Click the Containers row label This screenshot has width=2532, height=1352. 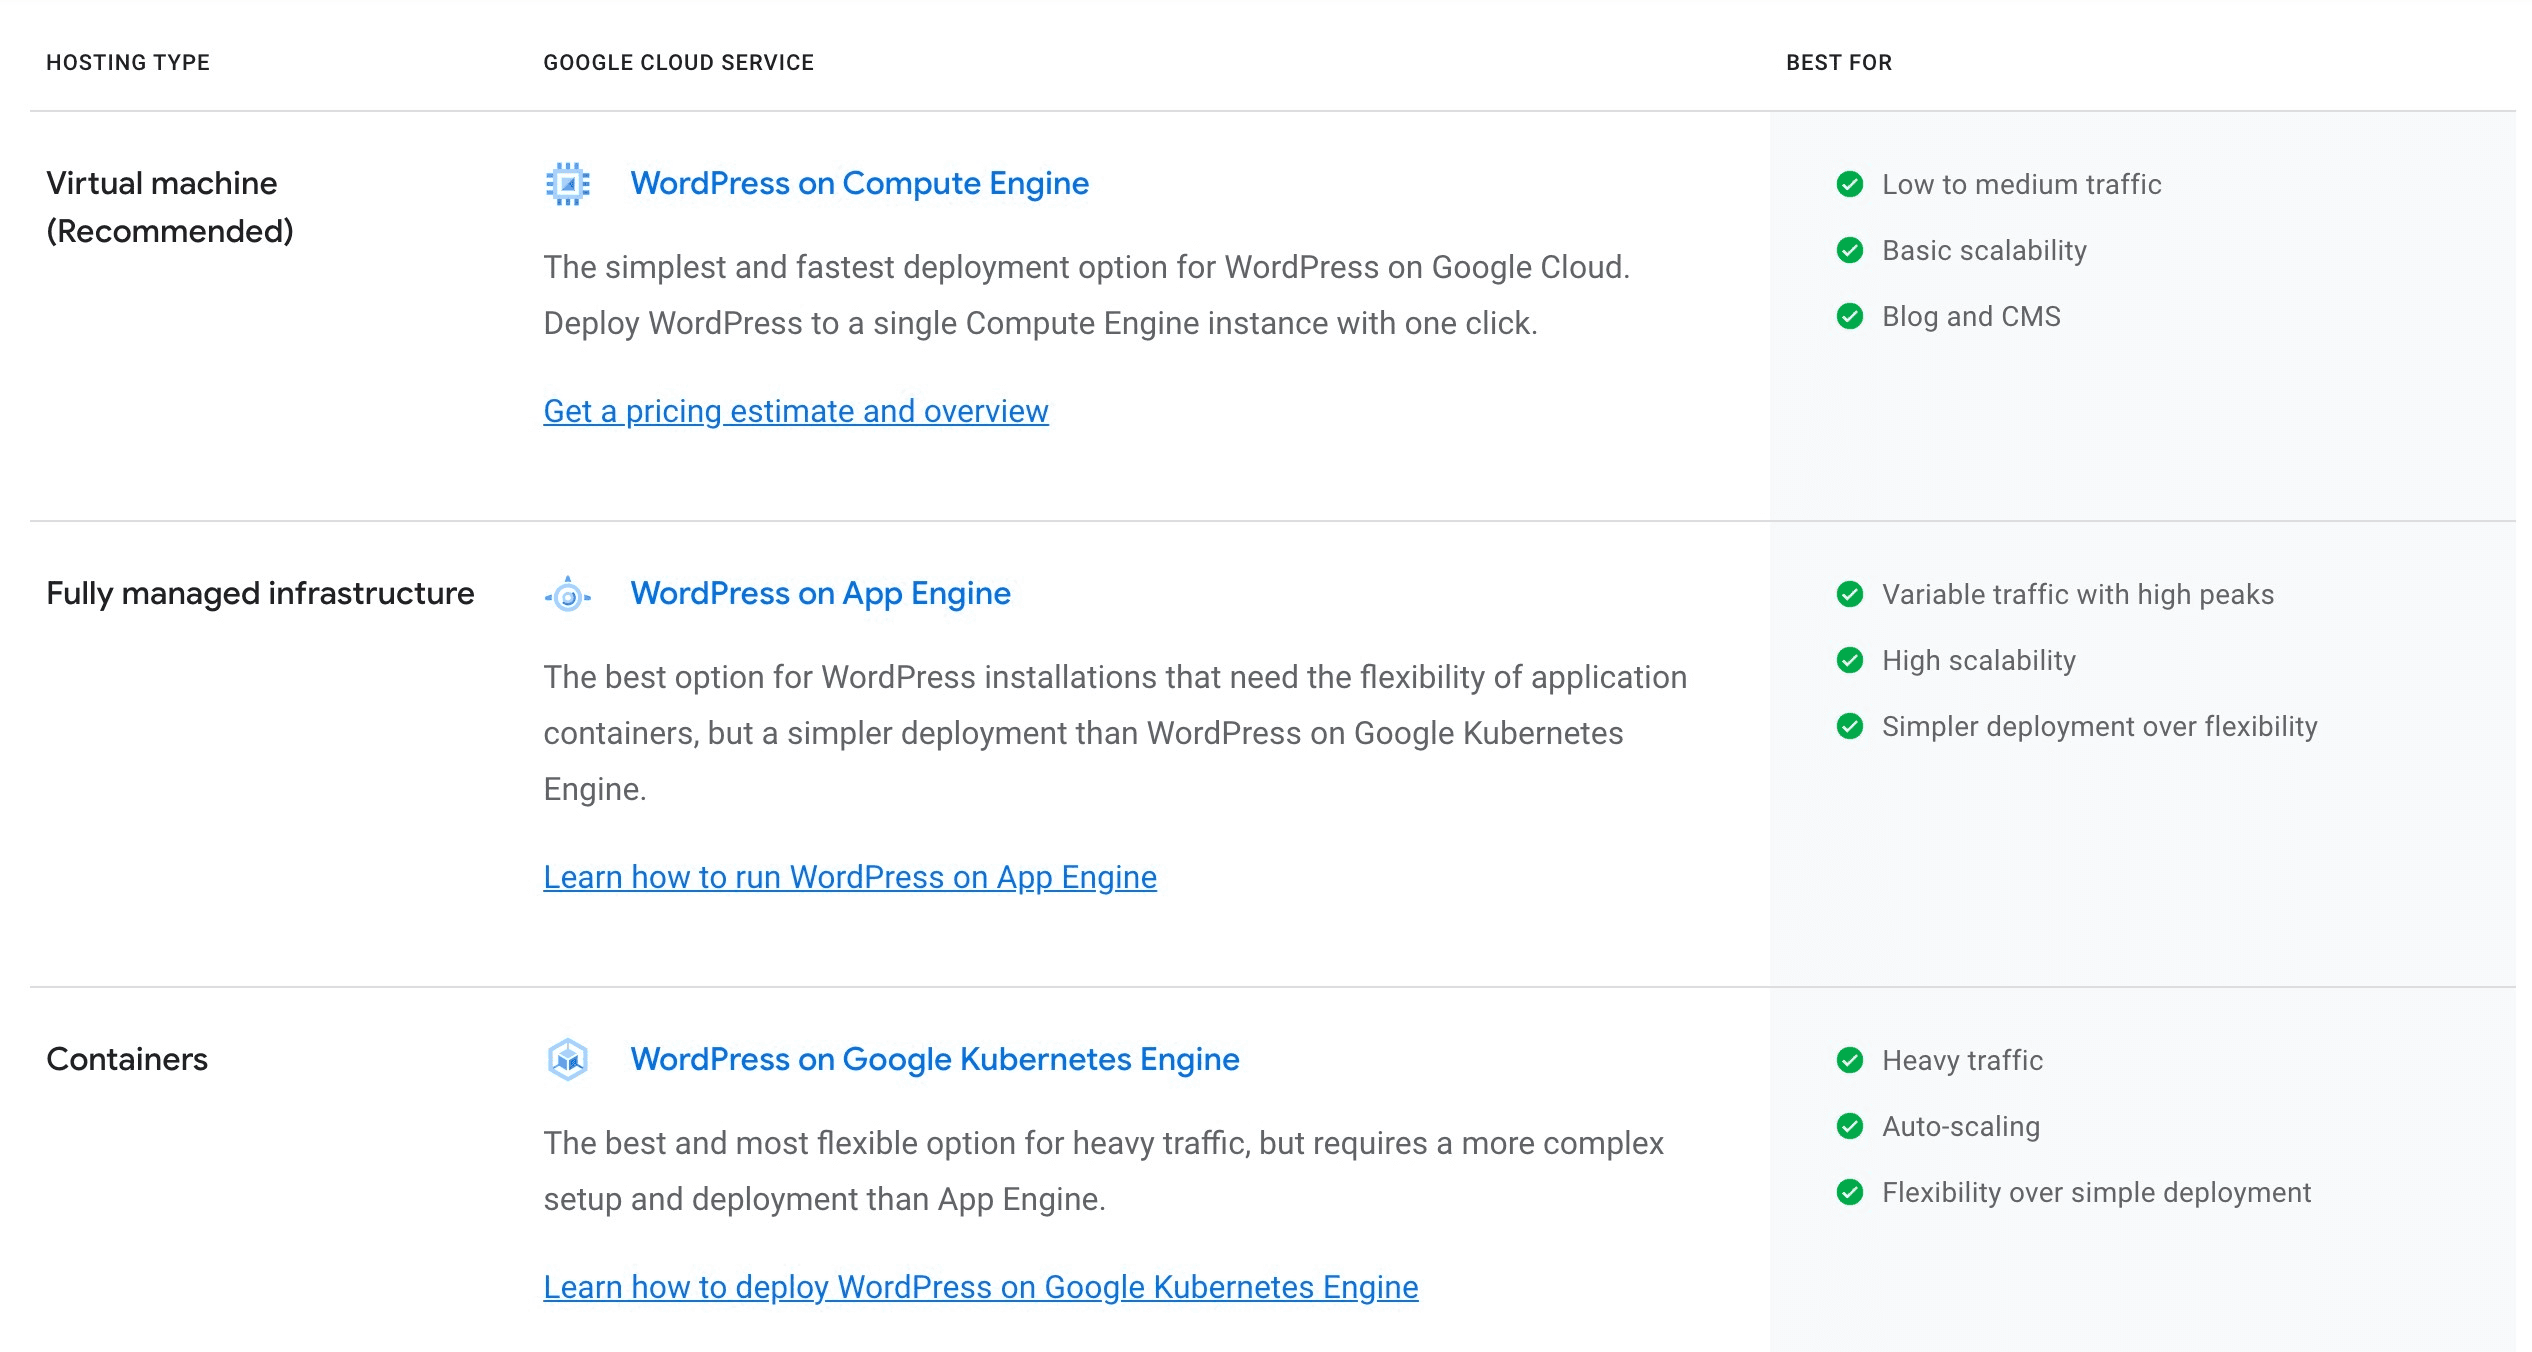(x=127, y=1059)
